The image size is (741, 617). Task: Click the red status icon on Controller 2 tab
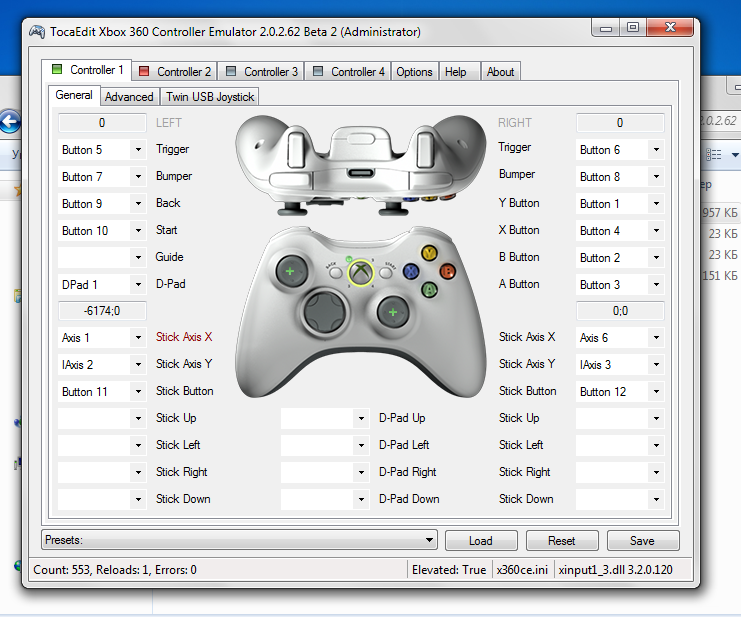[144, 71]
